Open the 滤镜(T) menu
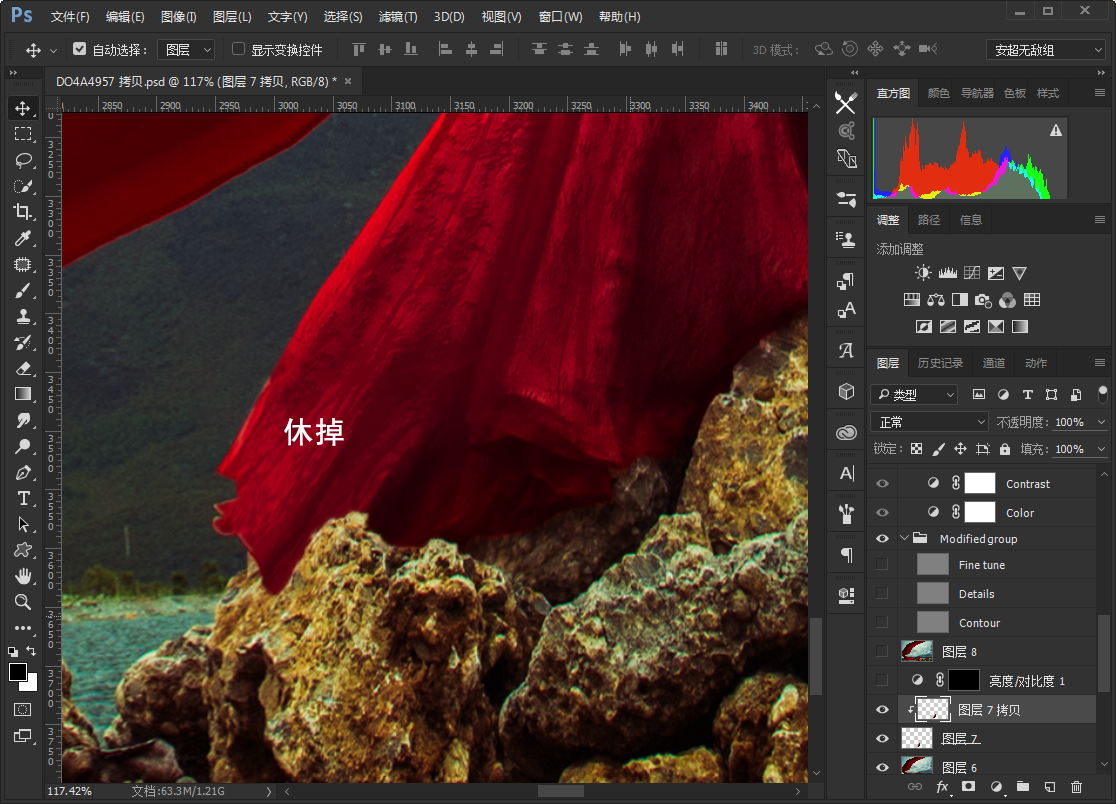1116x804 pixels. click(x=398, y=16)
